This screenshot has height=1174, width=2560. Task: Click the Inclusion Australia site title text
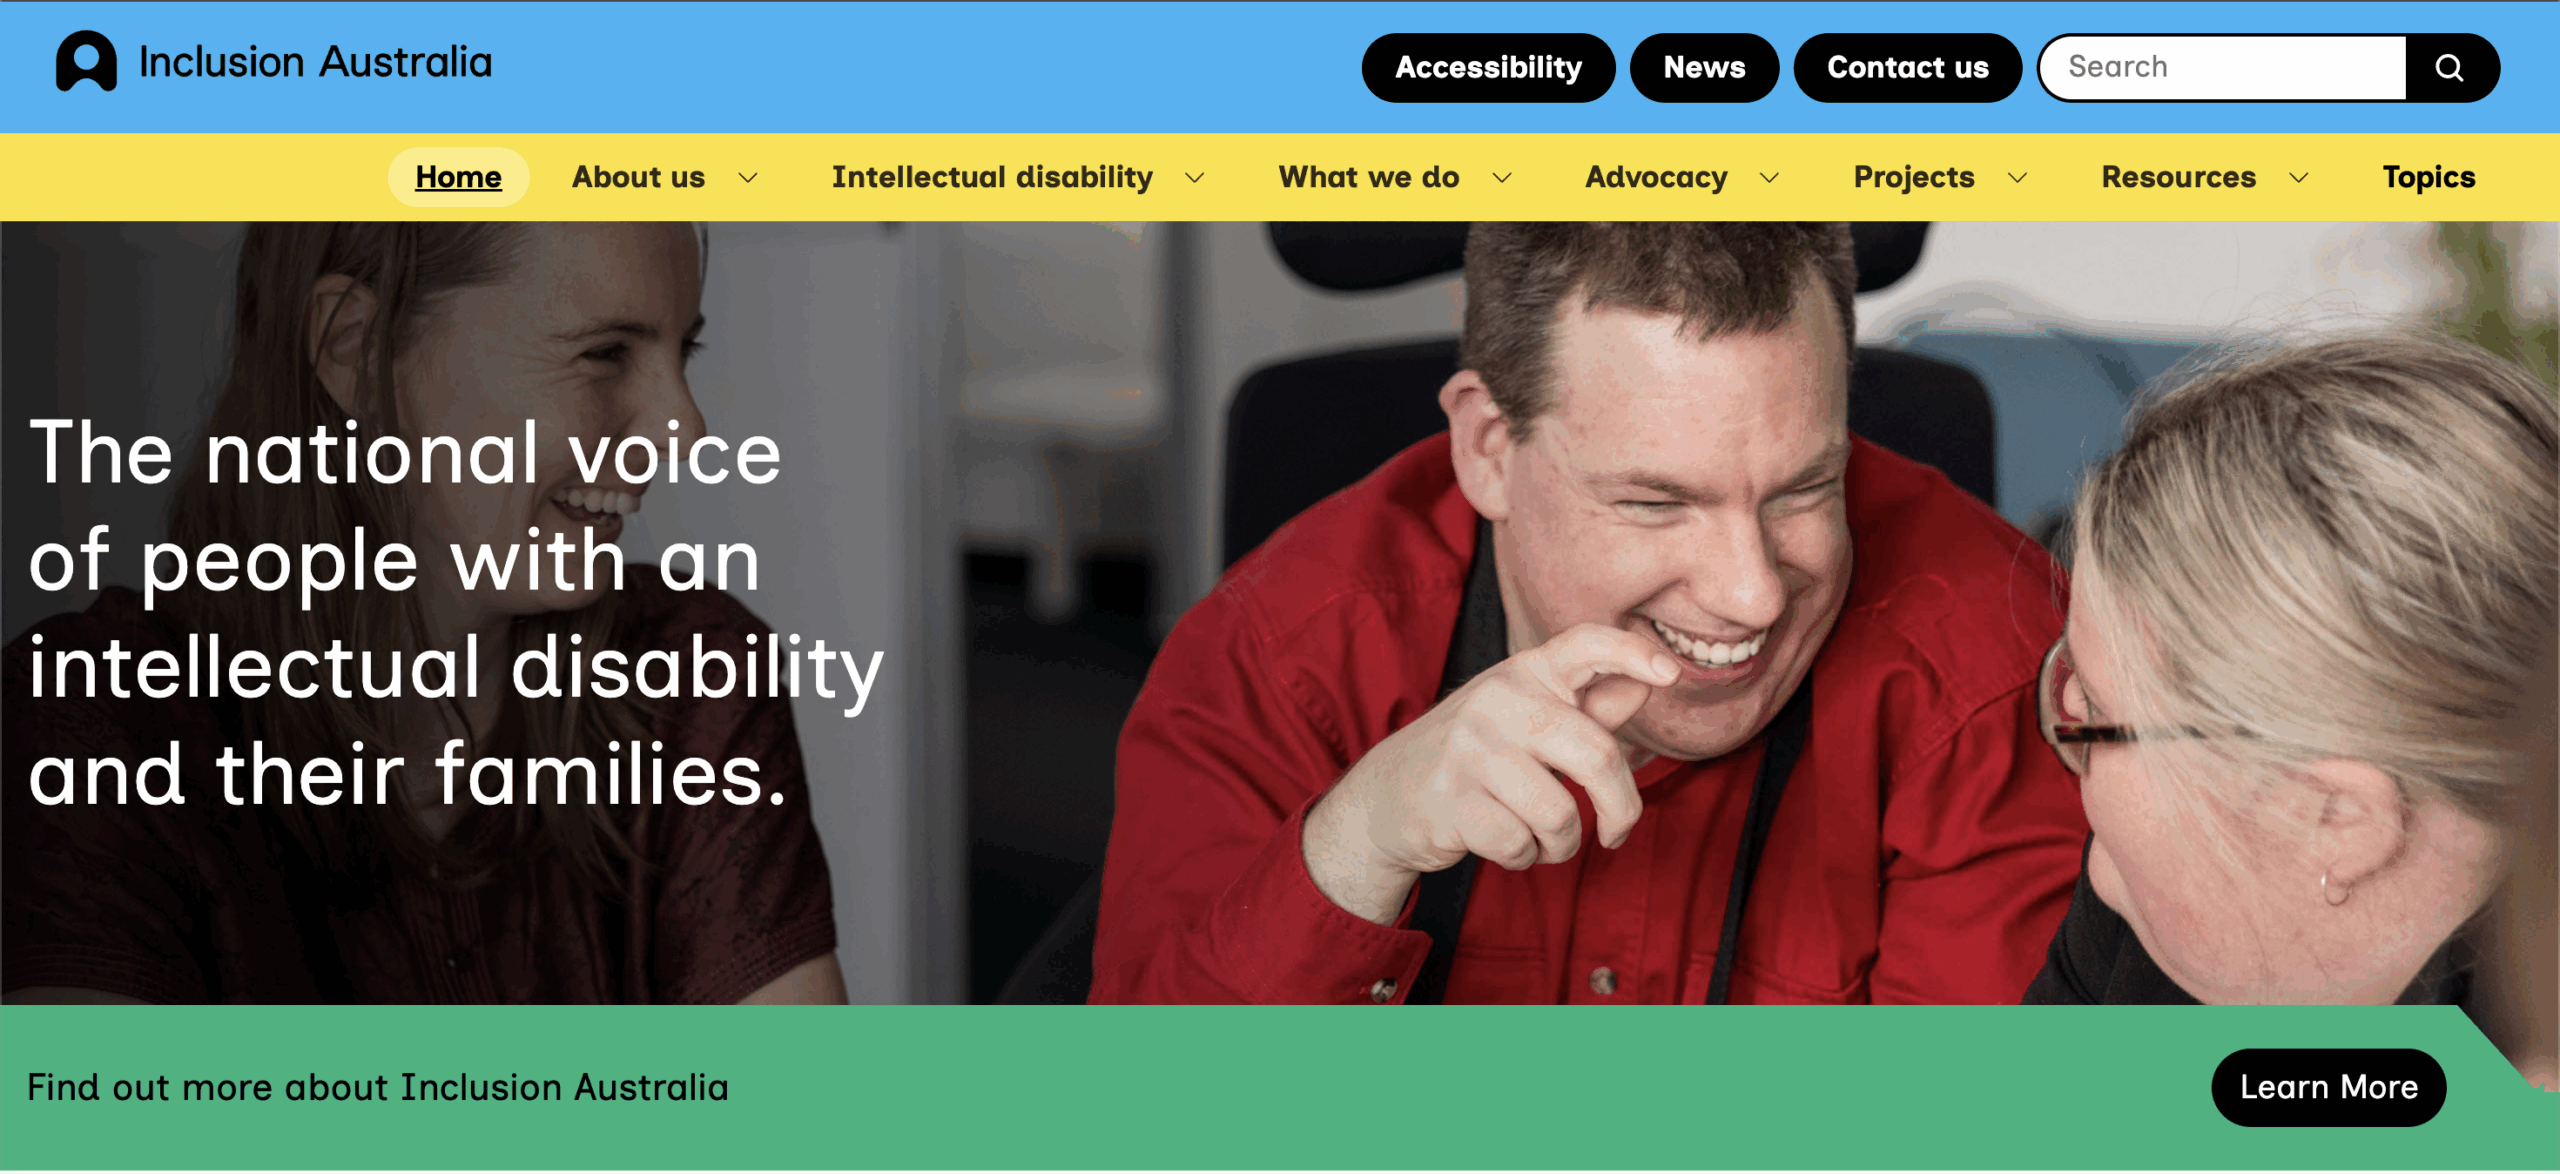pos(315,62)
